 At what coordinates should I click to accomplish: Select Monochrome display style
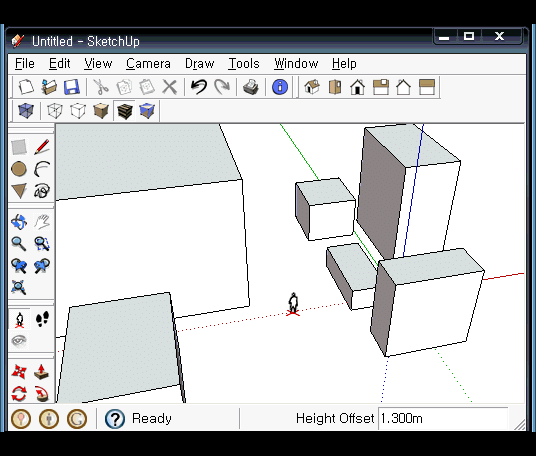[147, 111]
